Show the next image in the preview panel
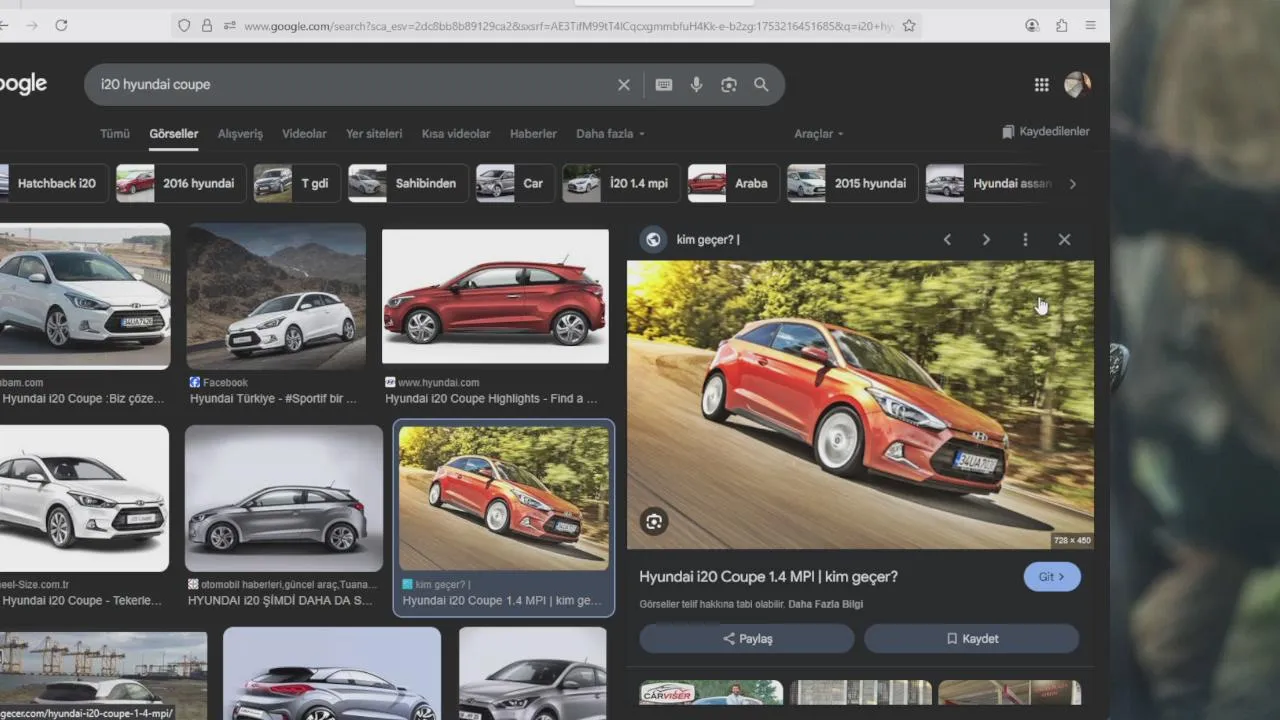This screenshot has height=720, width=1280. pos(986,240)
